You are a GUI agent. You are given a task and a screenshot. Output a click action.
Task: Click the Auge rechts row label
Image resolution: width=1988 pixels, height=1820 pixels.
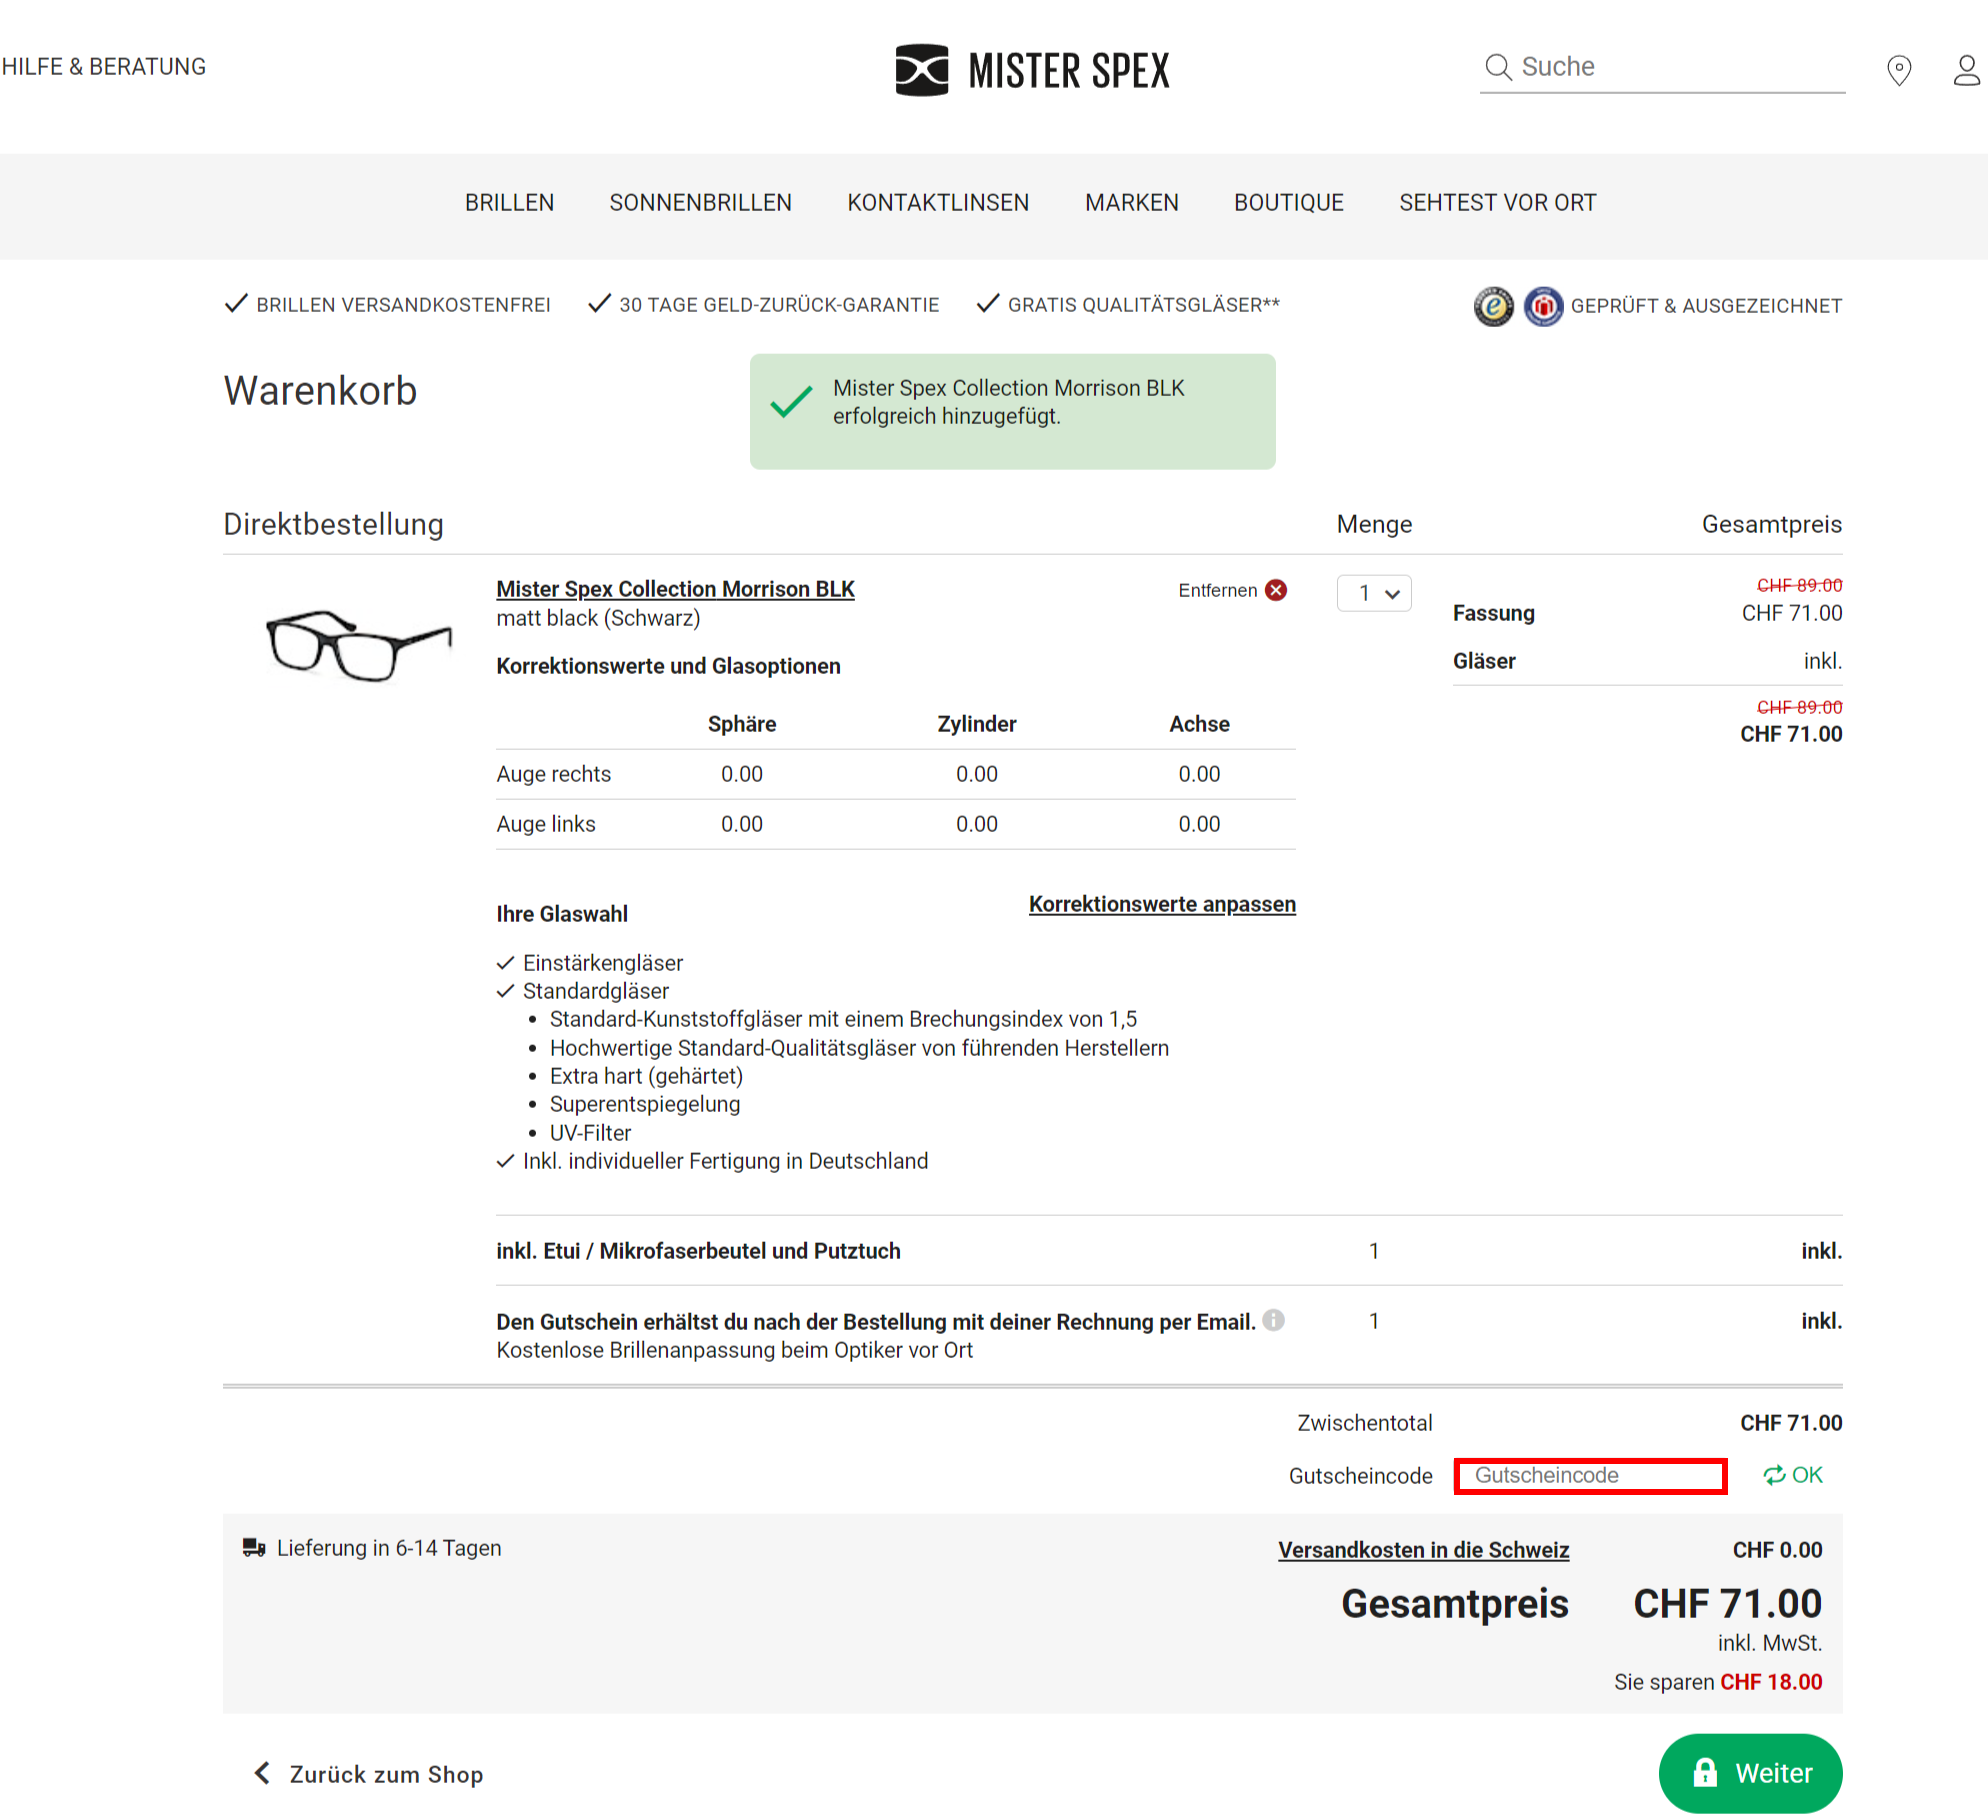(553, 774)
